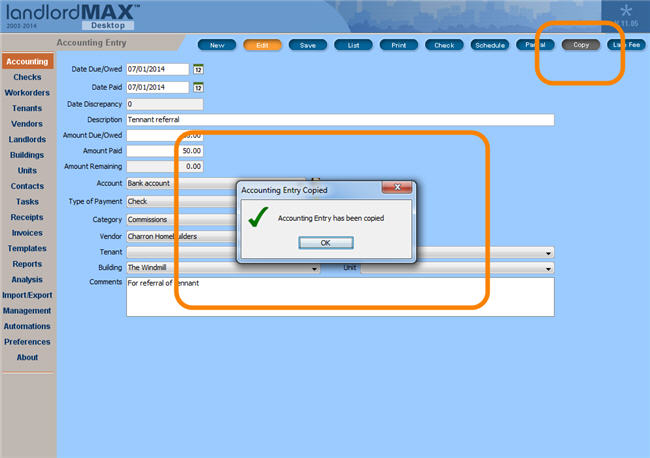Click the Amount Paid field

[165, 151]
